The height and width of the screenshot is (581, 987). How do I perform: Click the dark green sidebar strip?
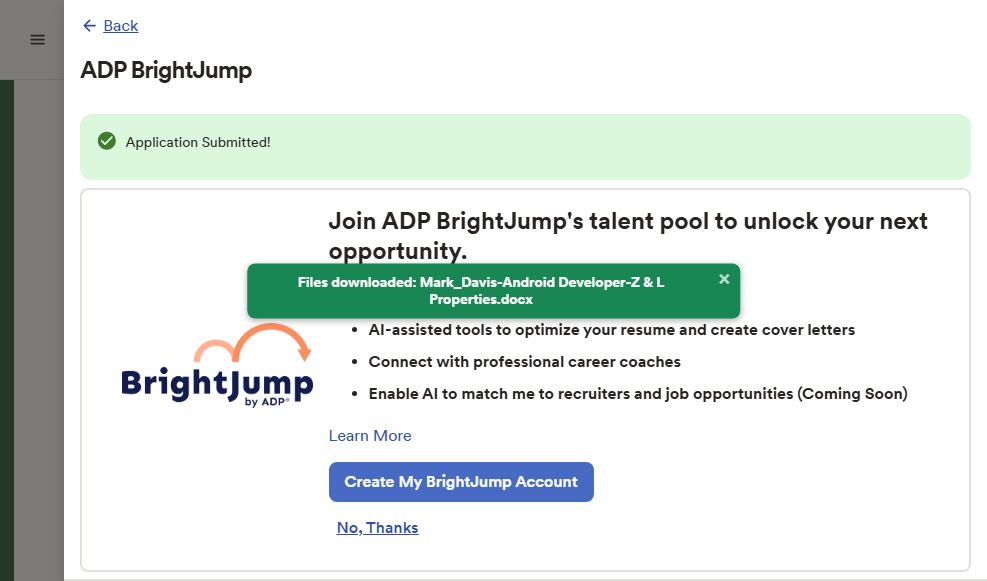pyautogui.click(x=6, y=330)
